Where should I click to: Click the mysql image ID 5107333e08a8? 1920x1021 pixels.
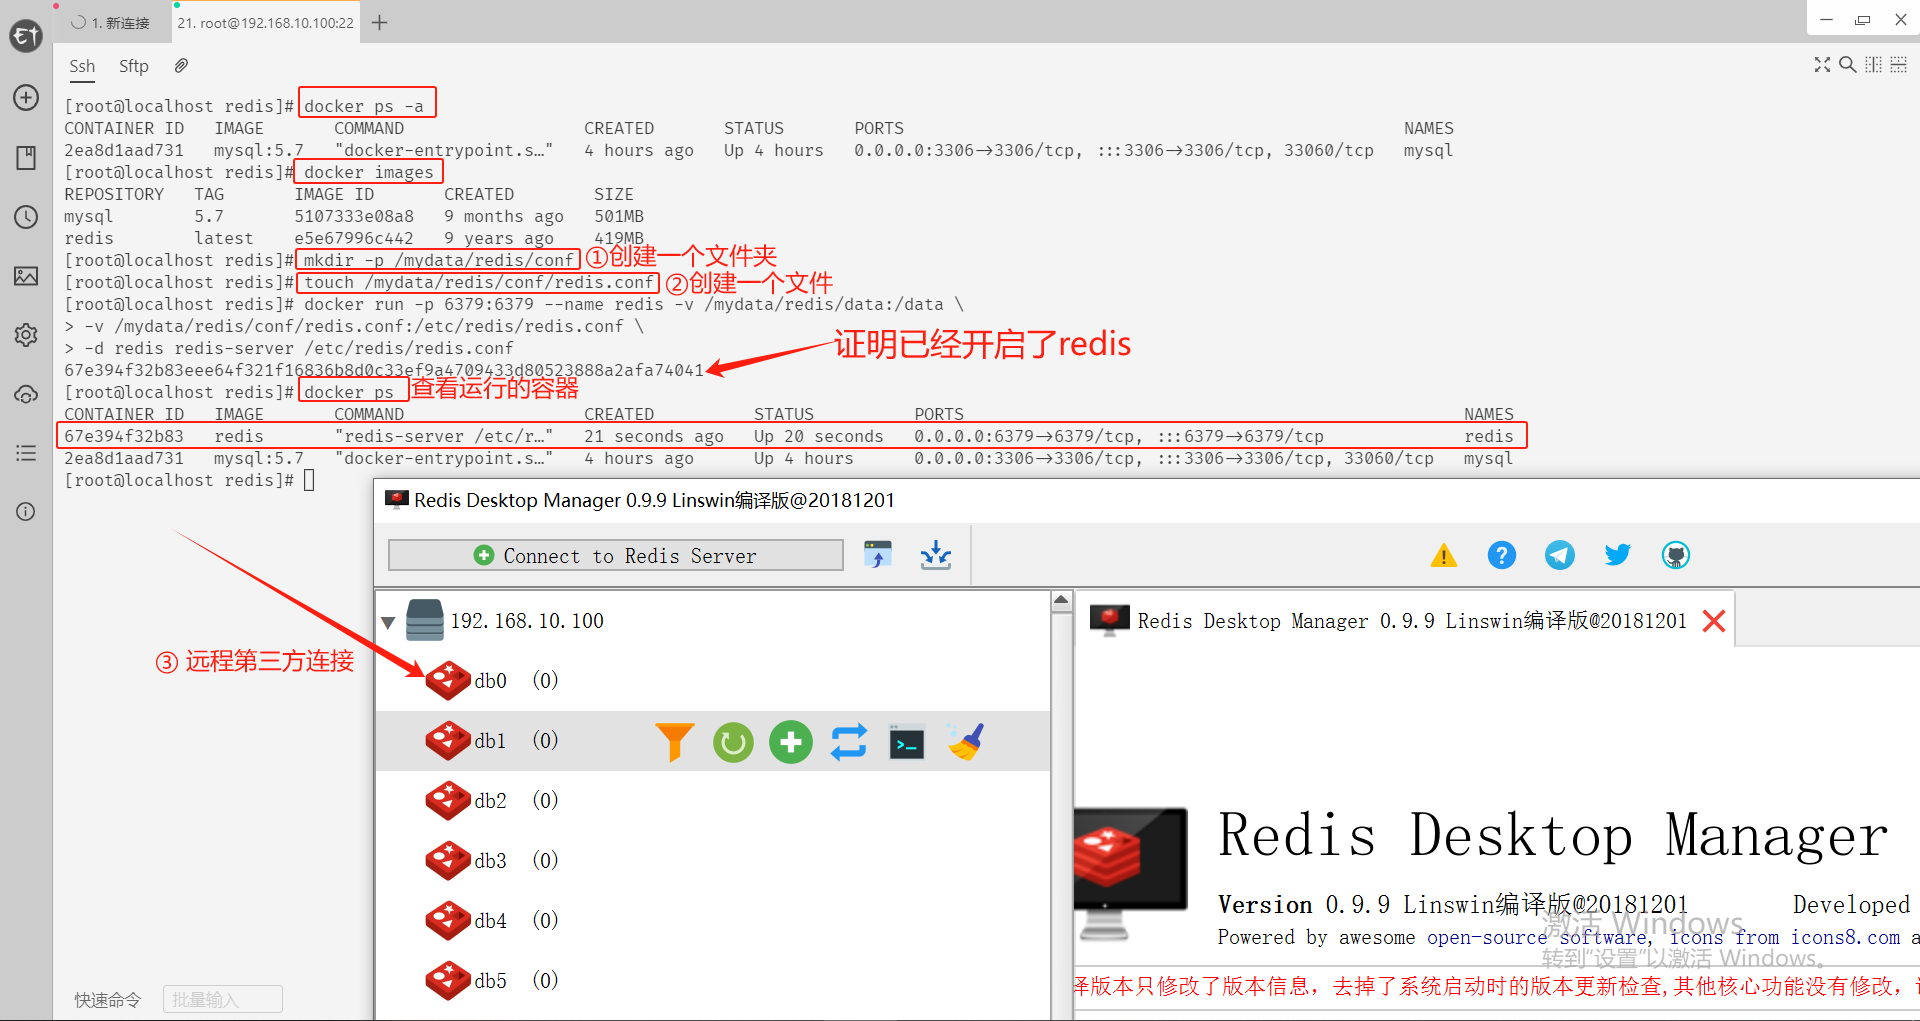(x=354, y=216)
